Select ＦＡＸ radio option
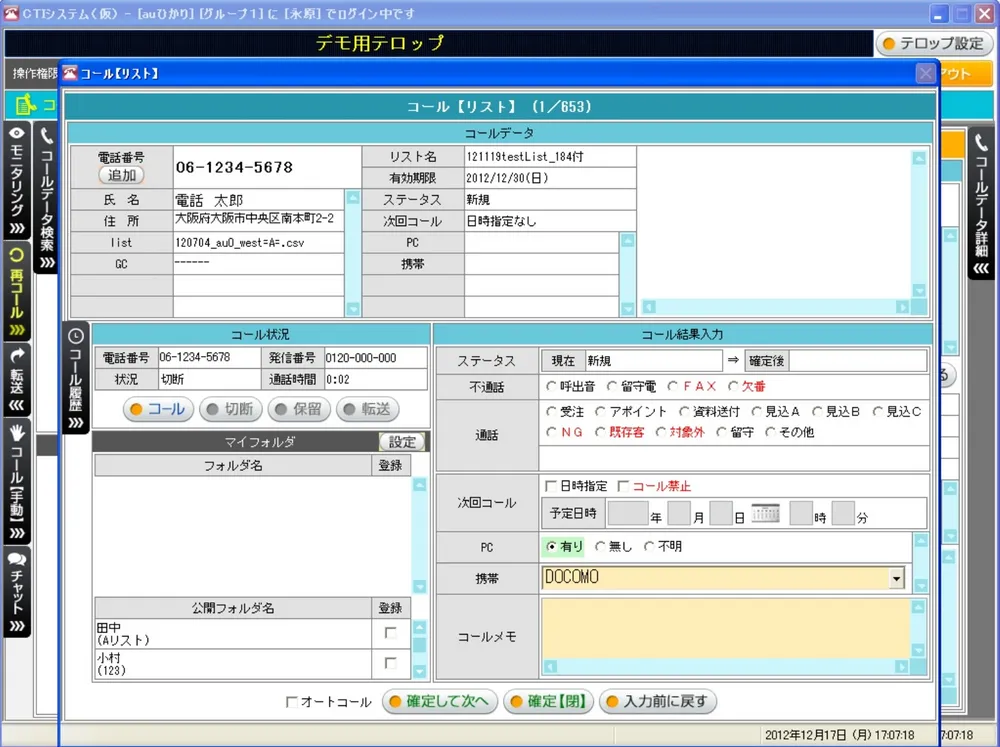The image size is (1000, 747). (672, 386)
